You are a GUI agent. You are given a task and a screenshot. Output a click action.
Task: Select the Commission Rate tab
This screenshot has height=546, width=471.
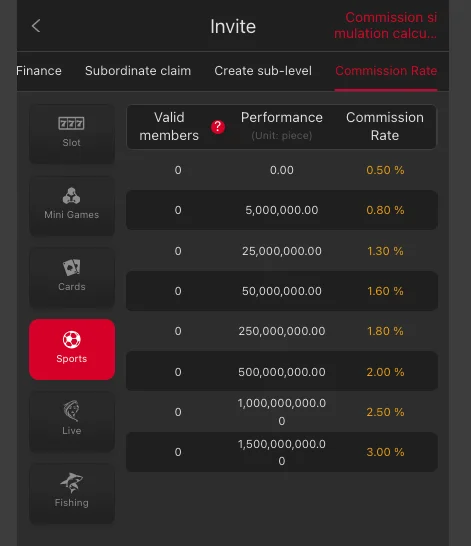click(x=386, y=71)
